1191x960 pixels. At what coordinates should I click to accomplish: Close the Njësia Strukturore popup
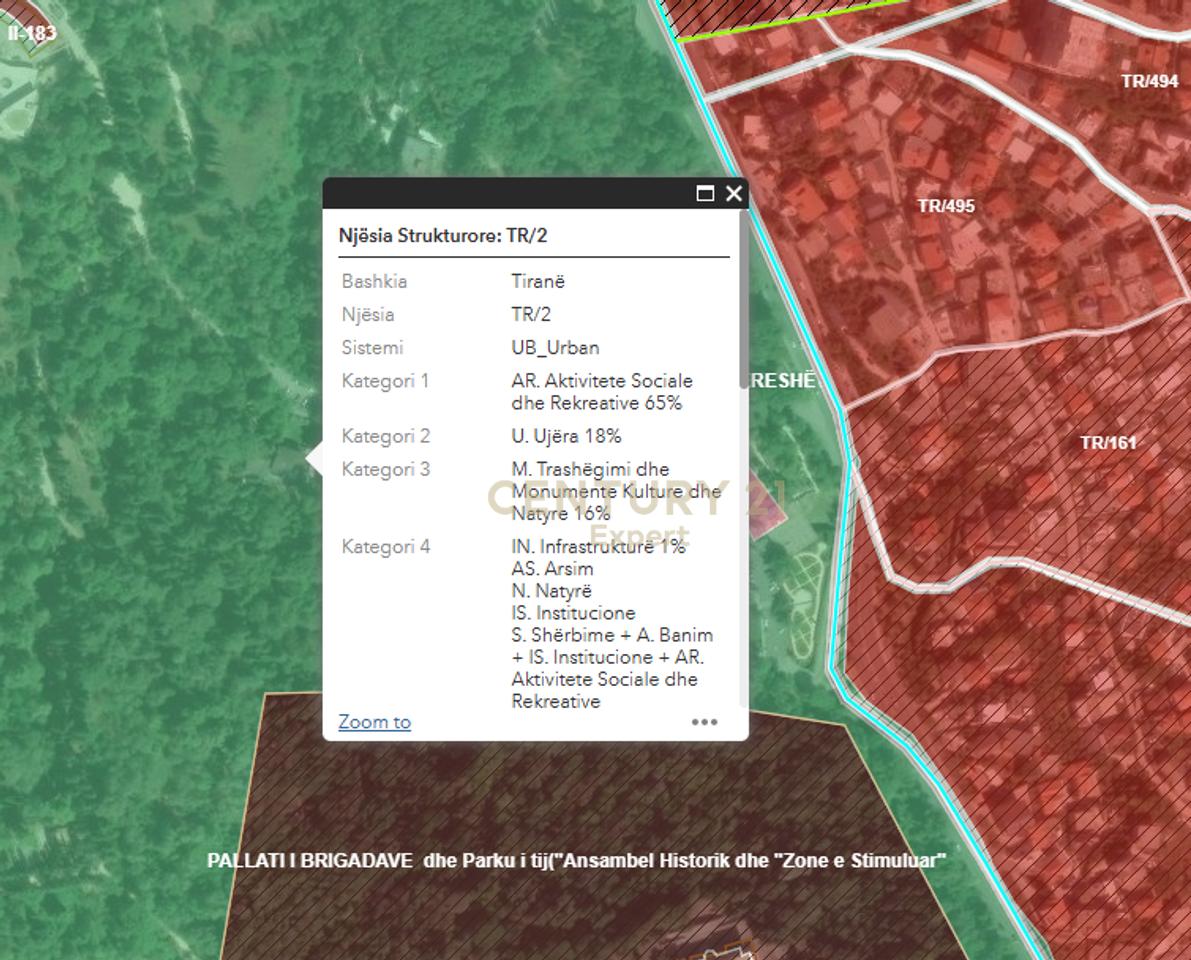[734, 194]
